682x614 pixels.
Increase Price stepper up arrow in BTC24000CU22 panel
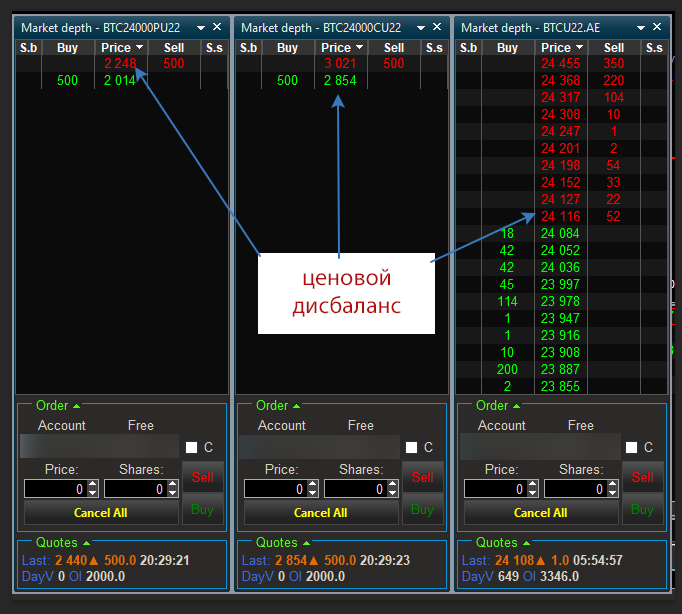(313, 484)
